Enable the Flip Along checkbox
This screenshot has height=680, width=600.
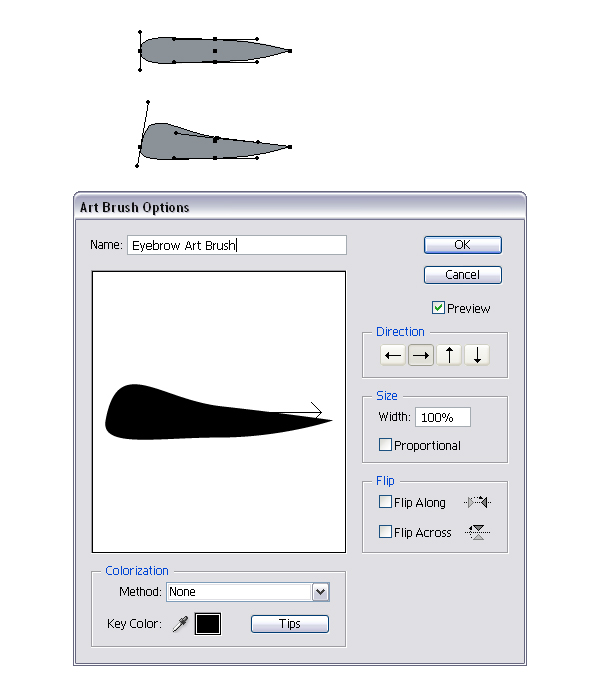point(386,503)
